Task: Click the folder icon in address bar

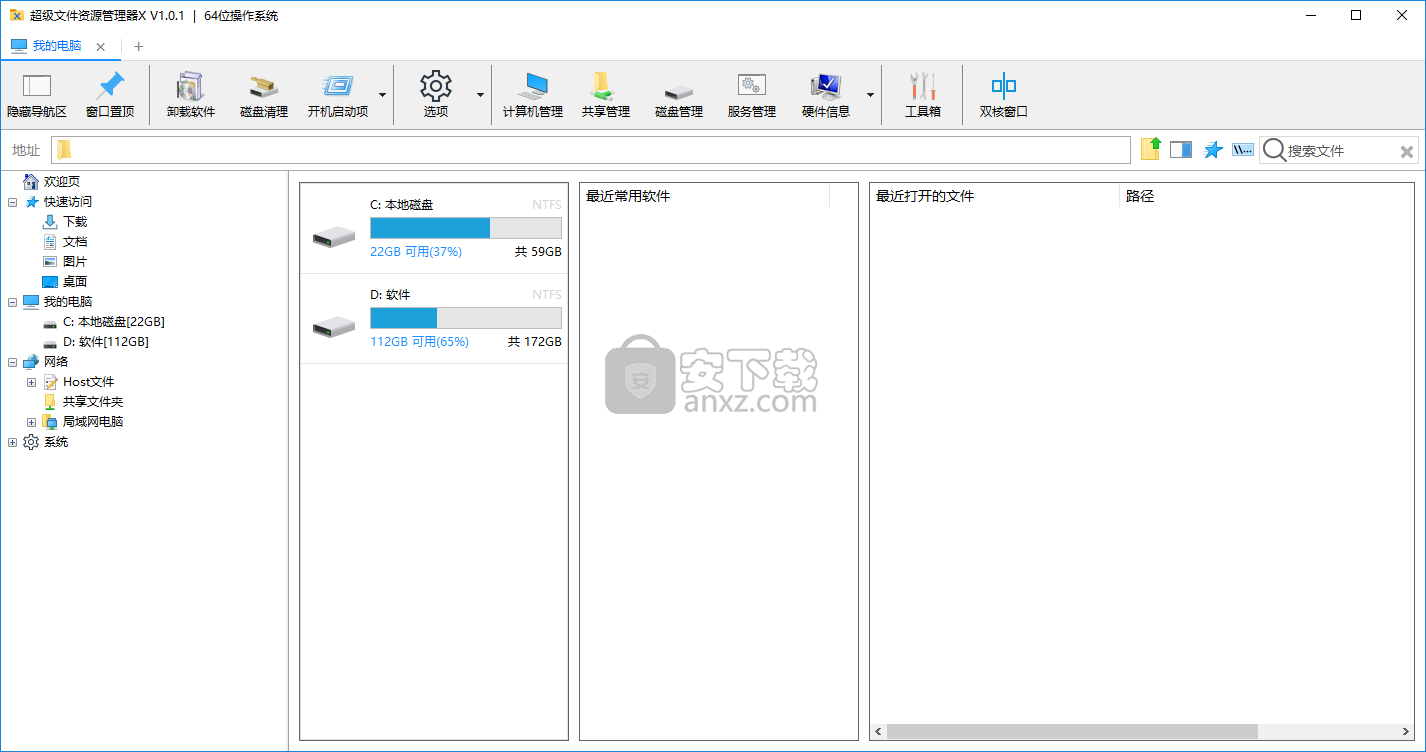Action: click(64, 150)
